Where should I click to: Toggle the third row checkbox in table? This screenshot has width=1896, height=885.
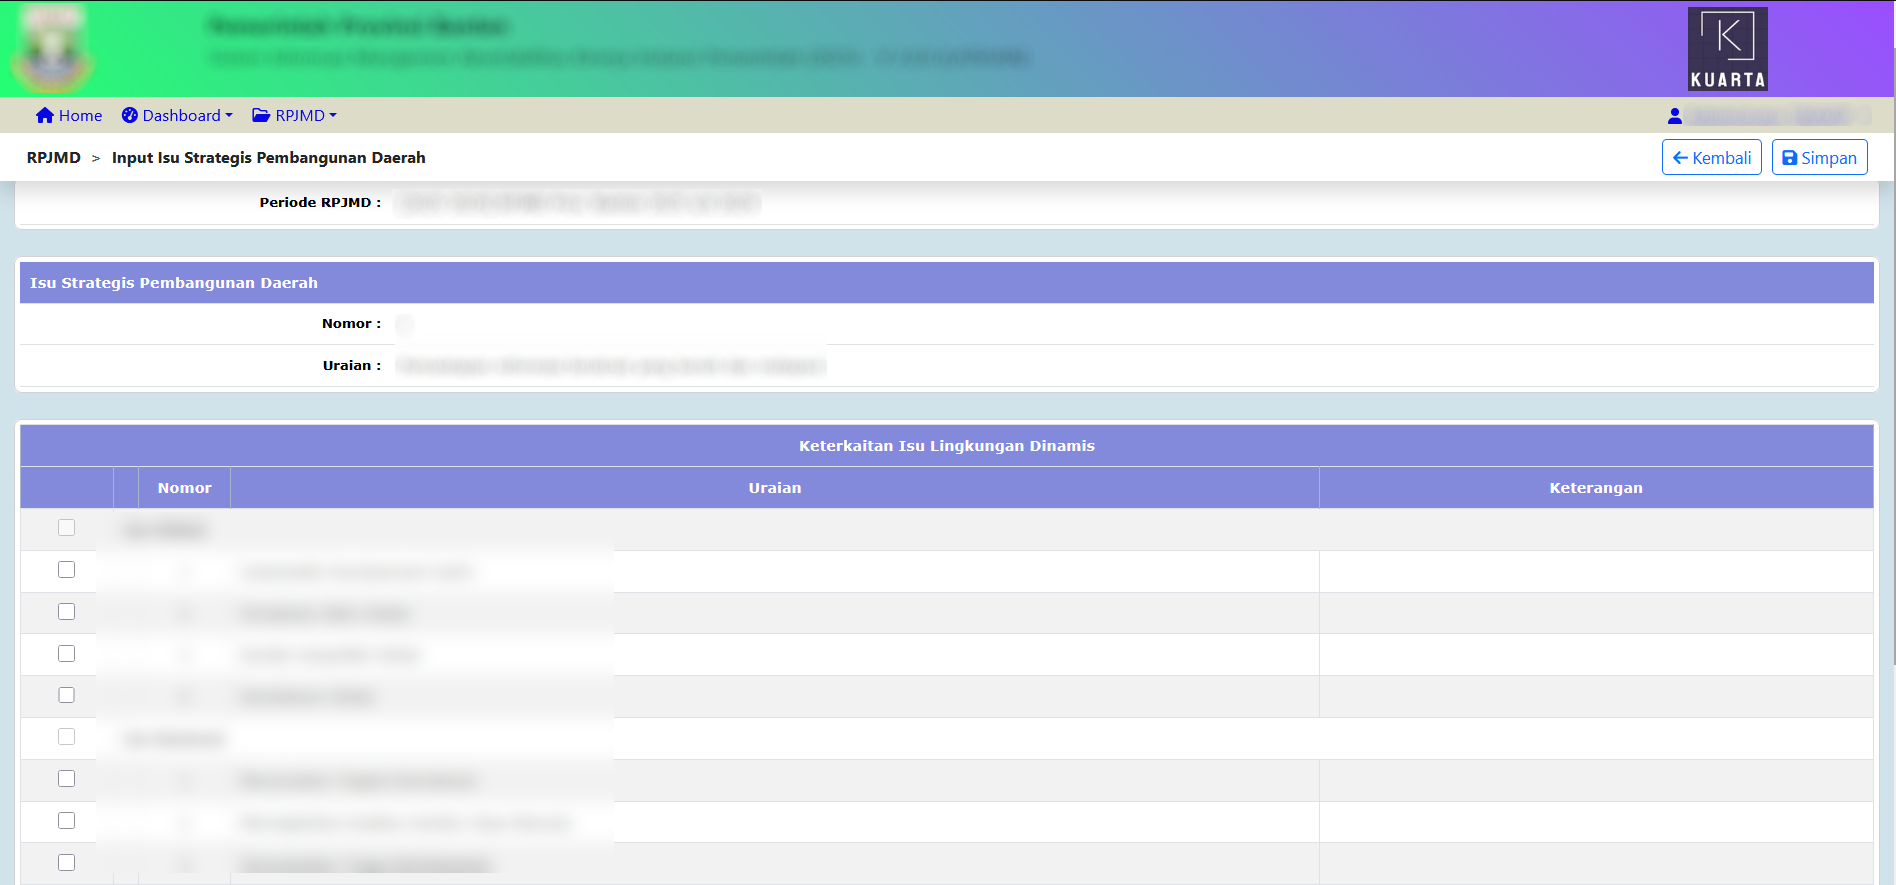click(67, 611)
